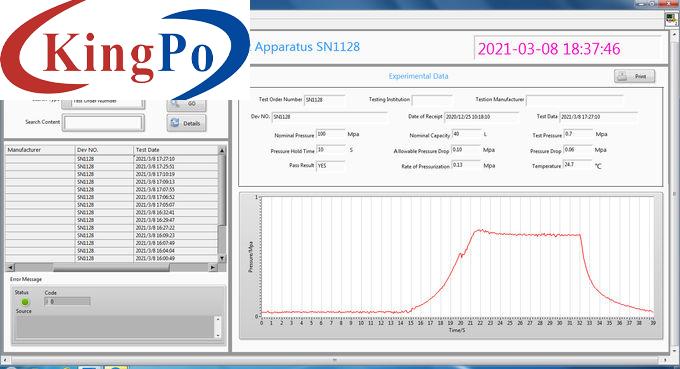Click the Test Order Number field

click(325, 100)
